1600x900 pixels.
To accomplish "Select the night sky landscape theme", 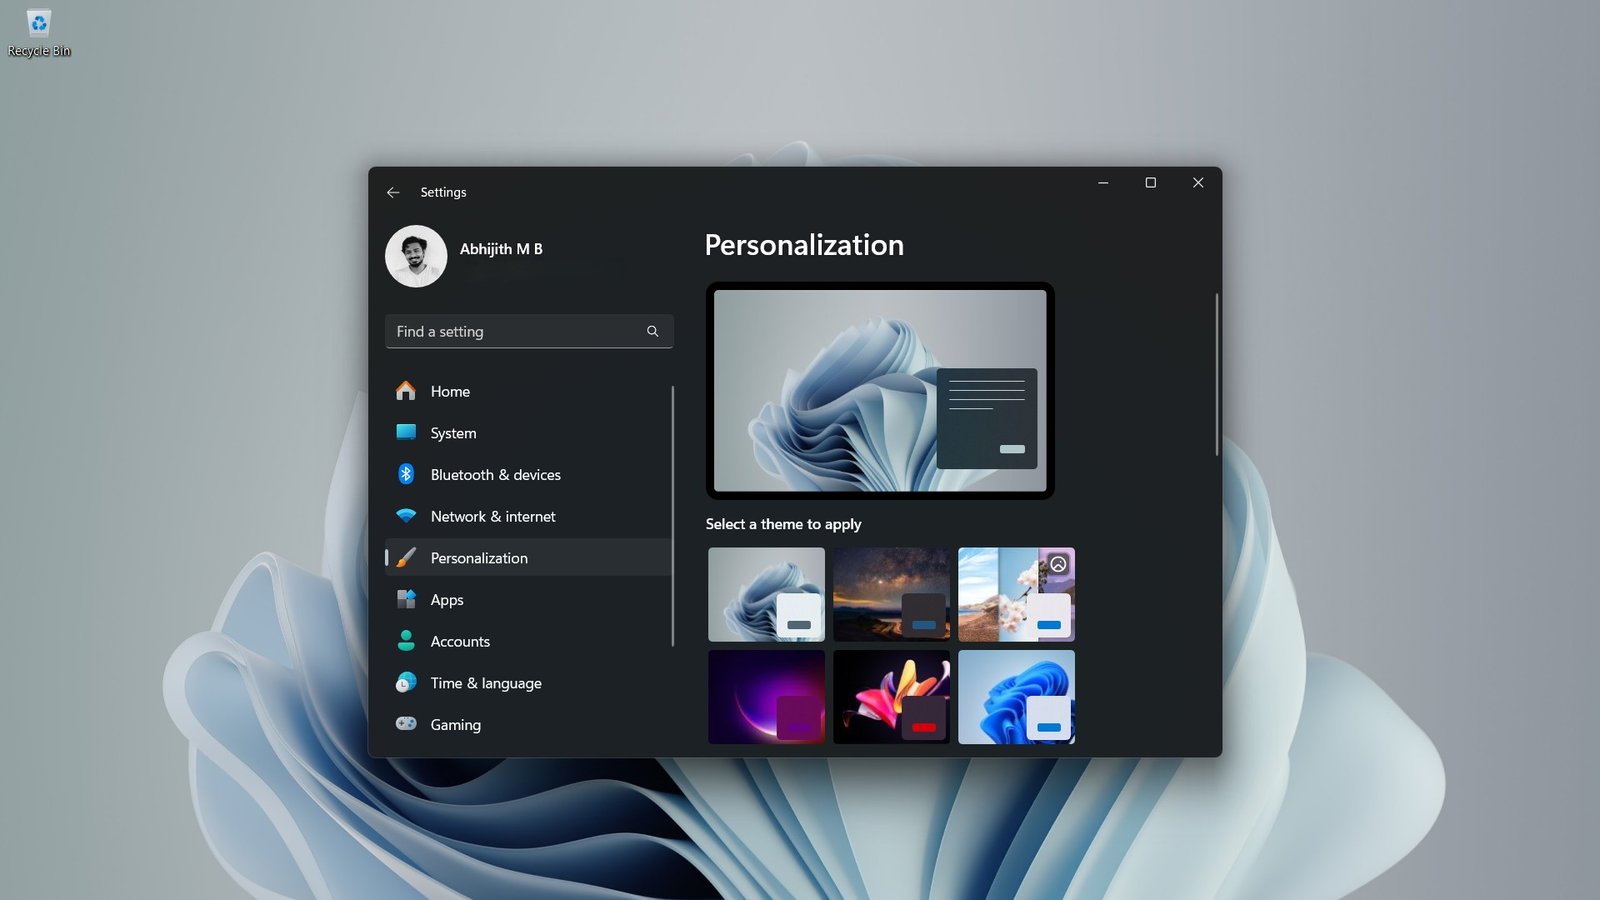I will click(x=891, y=594).
